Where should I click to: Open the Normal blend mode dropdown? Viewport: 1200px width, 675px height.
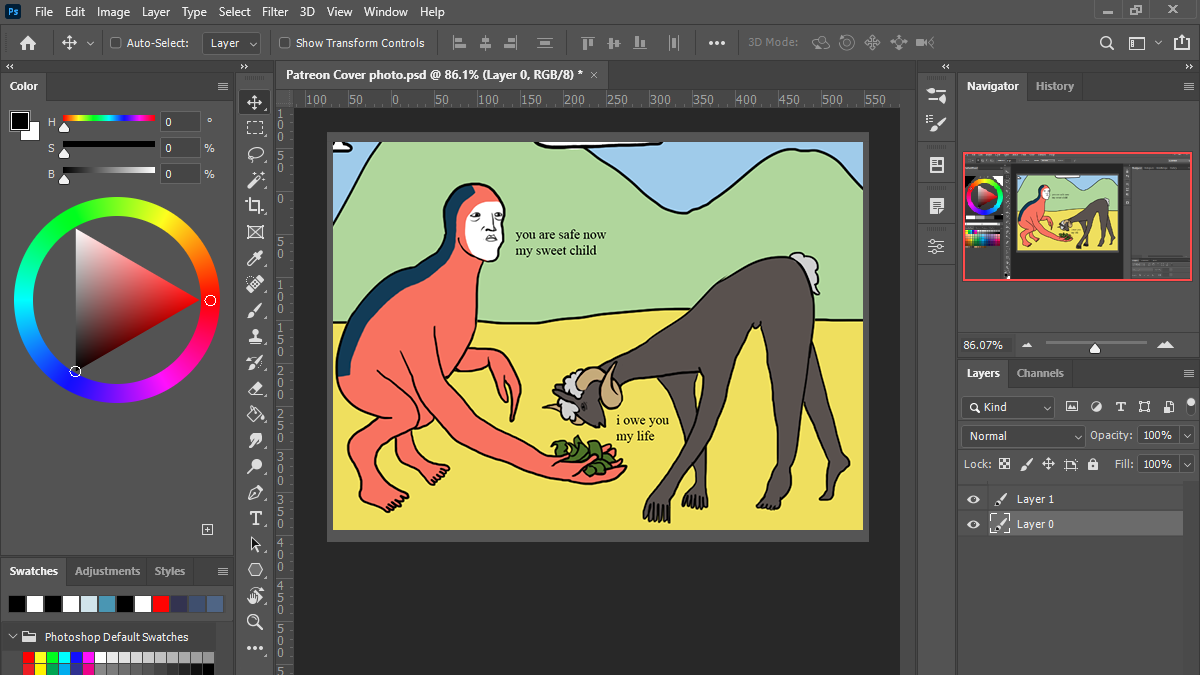(x=1023, y=436)
